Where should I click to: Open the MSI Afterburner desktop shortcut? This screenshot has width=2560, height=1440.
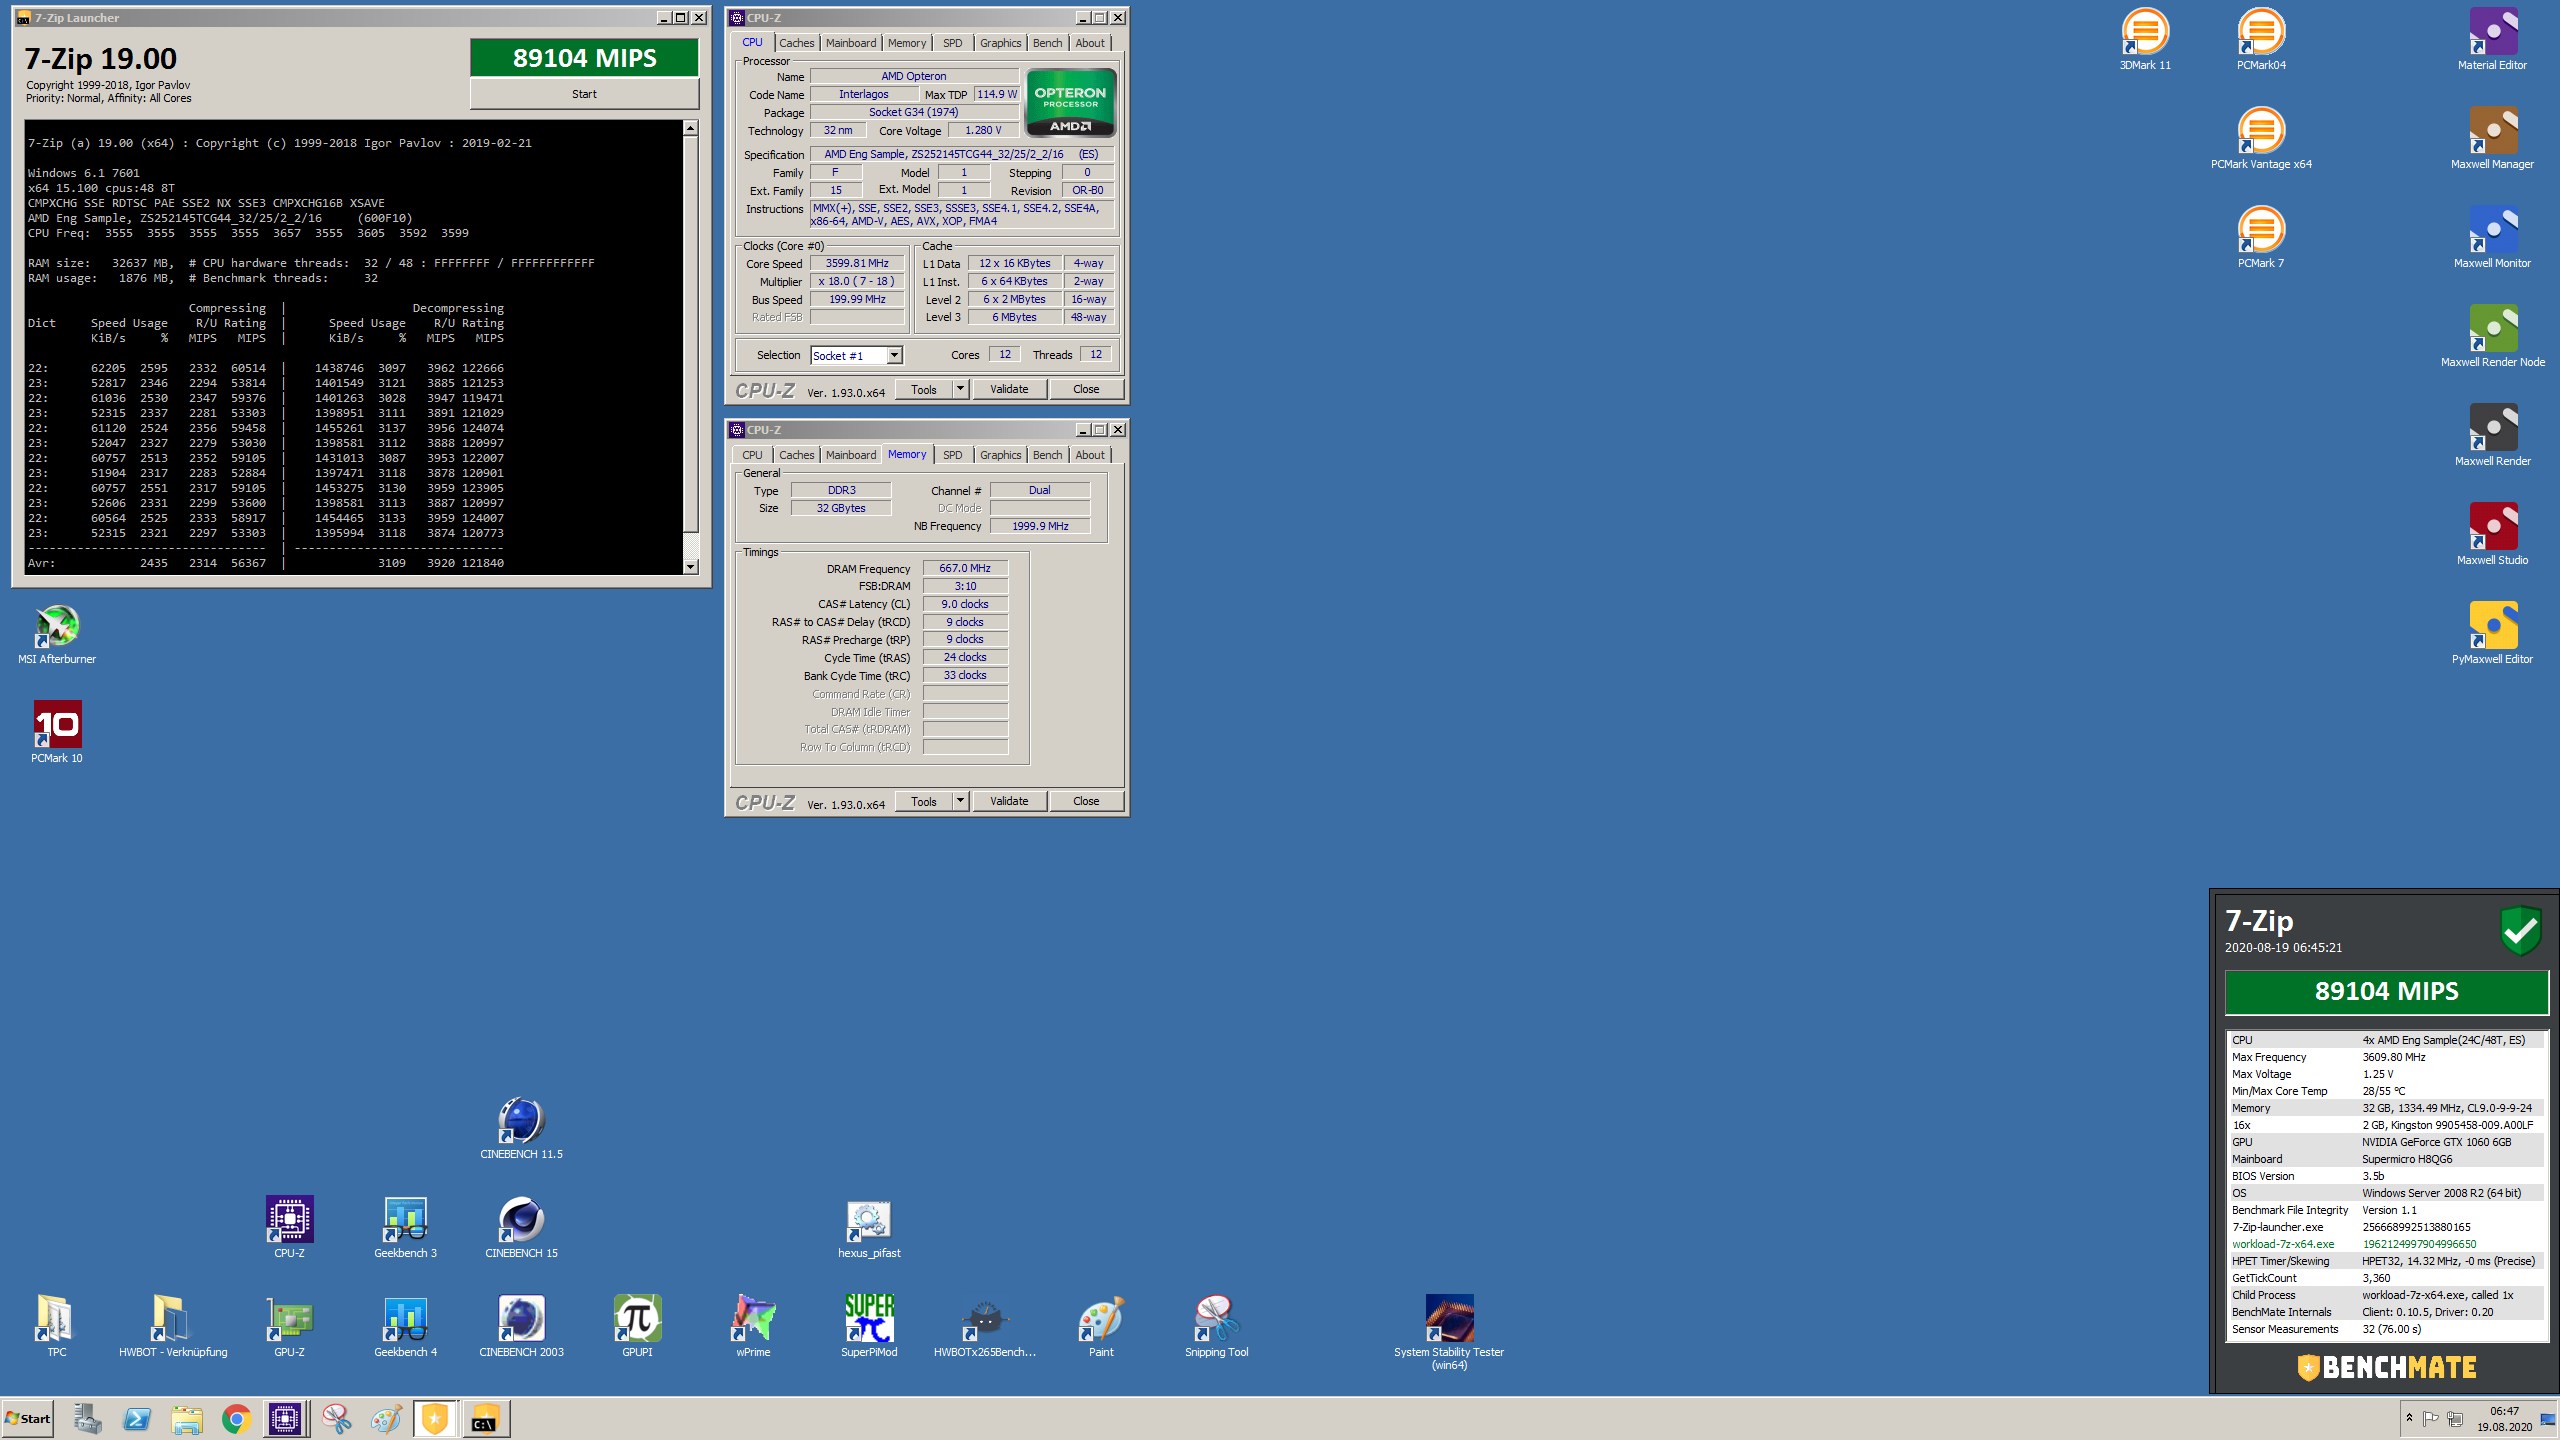point(57,634)
